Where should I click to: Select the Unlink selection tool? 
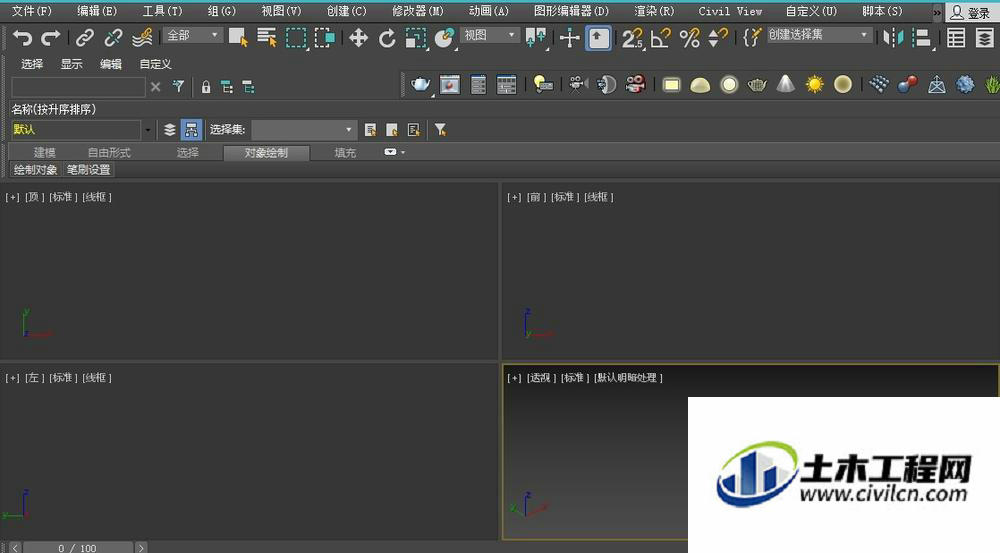point(113,38)
